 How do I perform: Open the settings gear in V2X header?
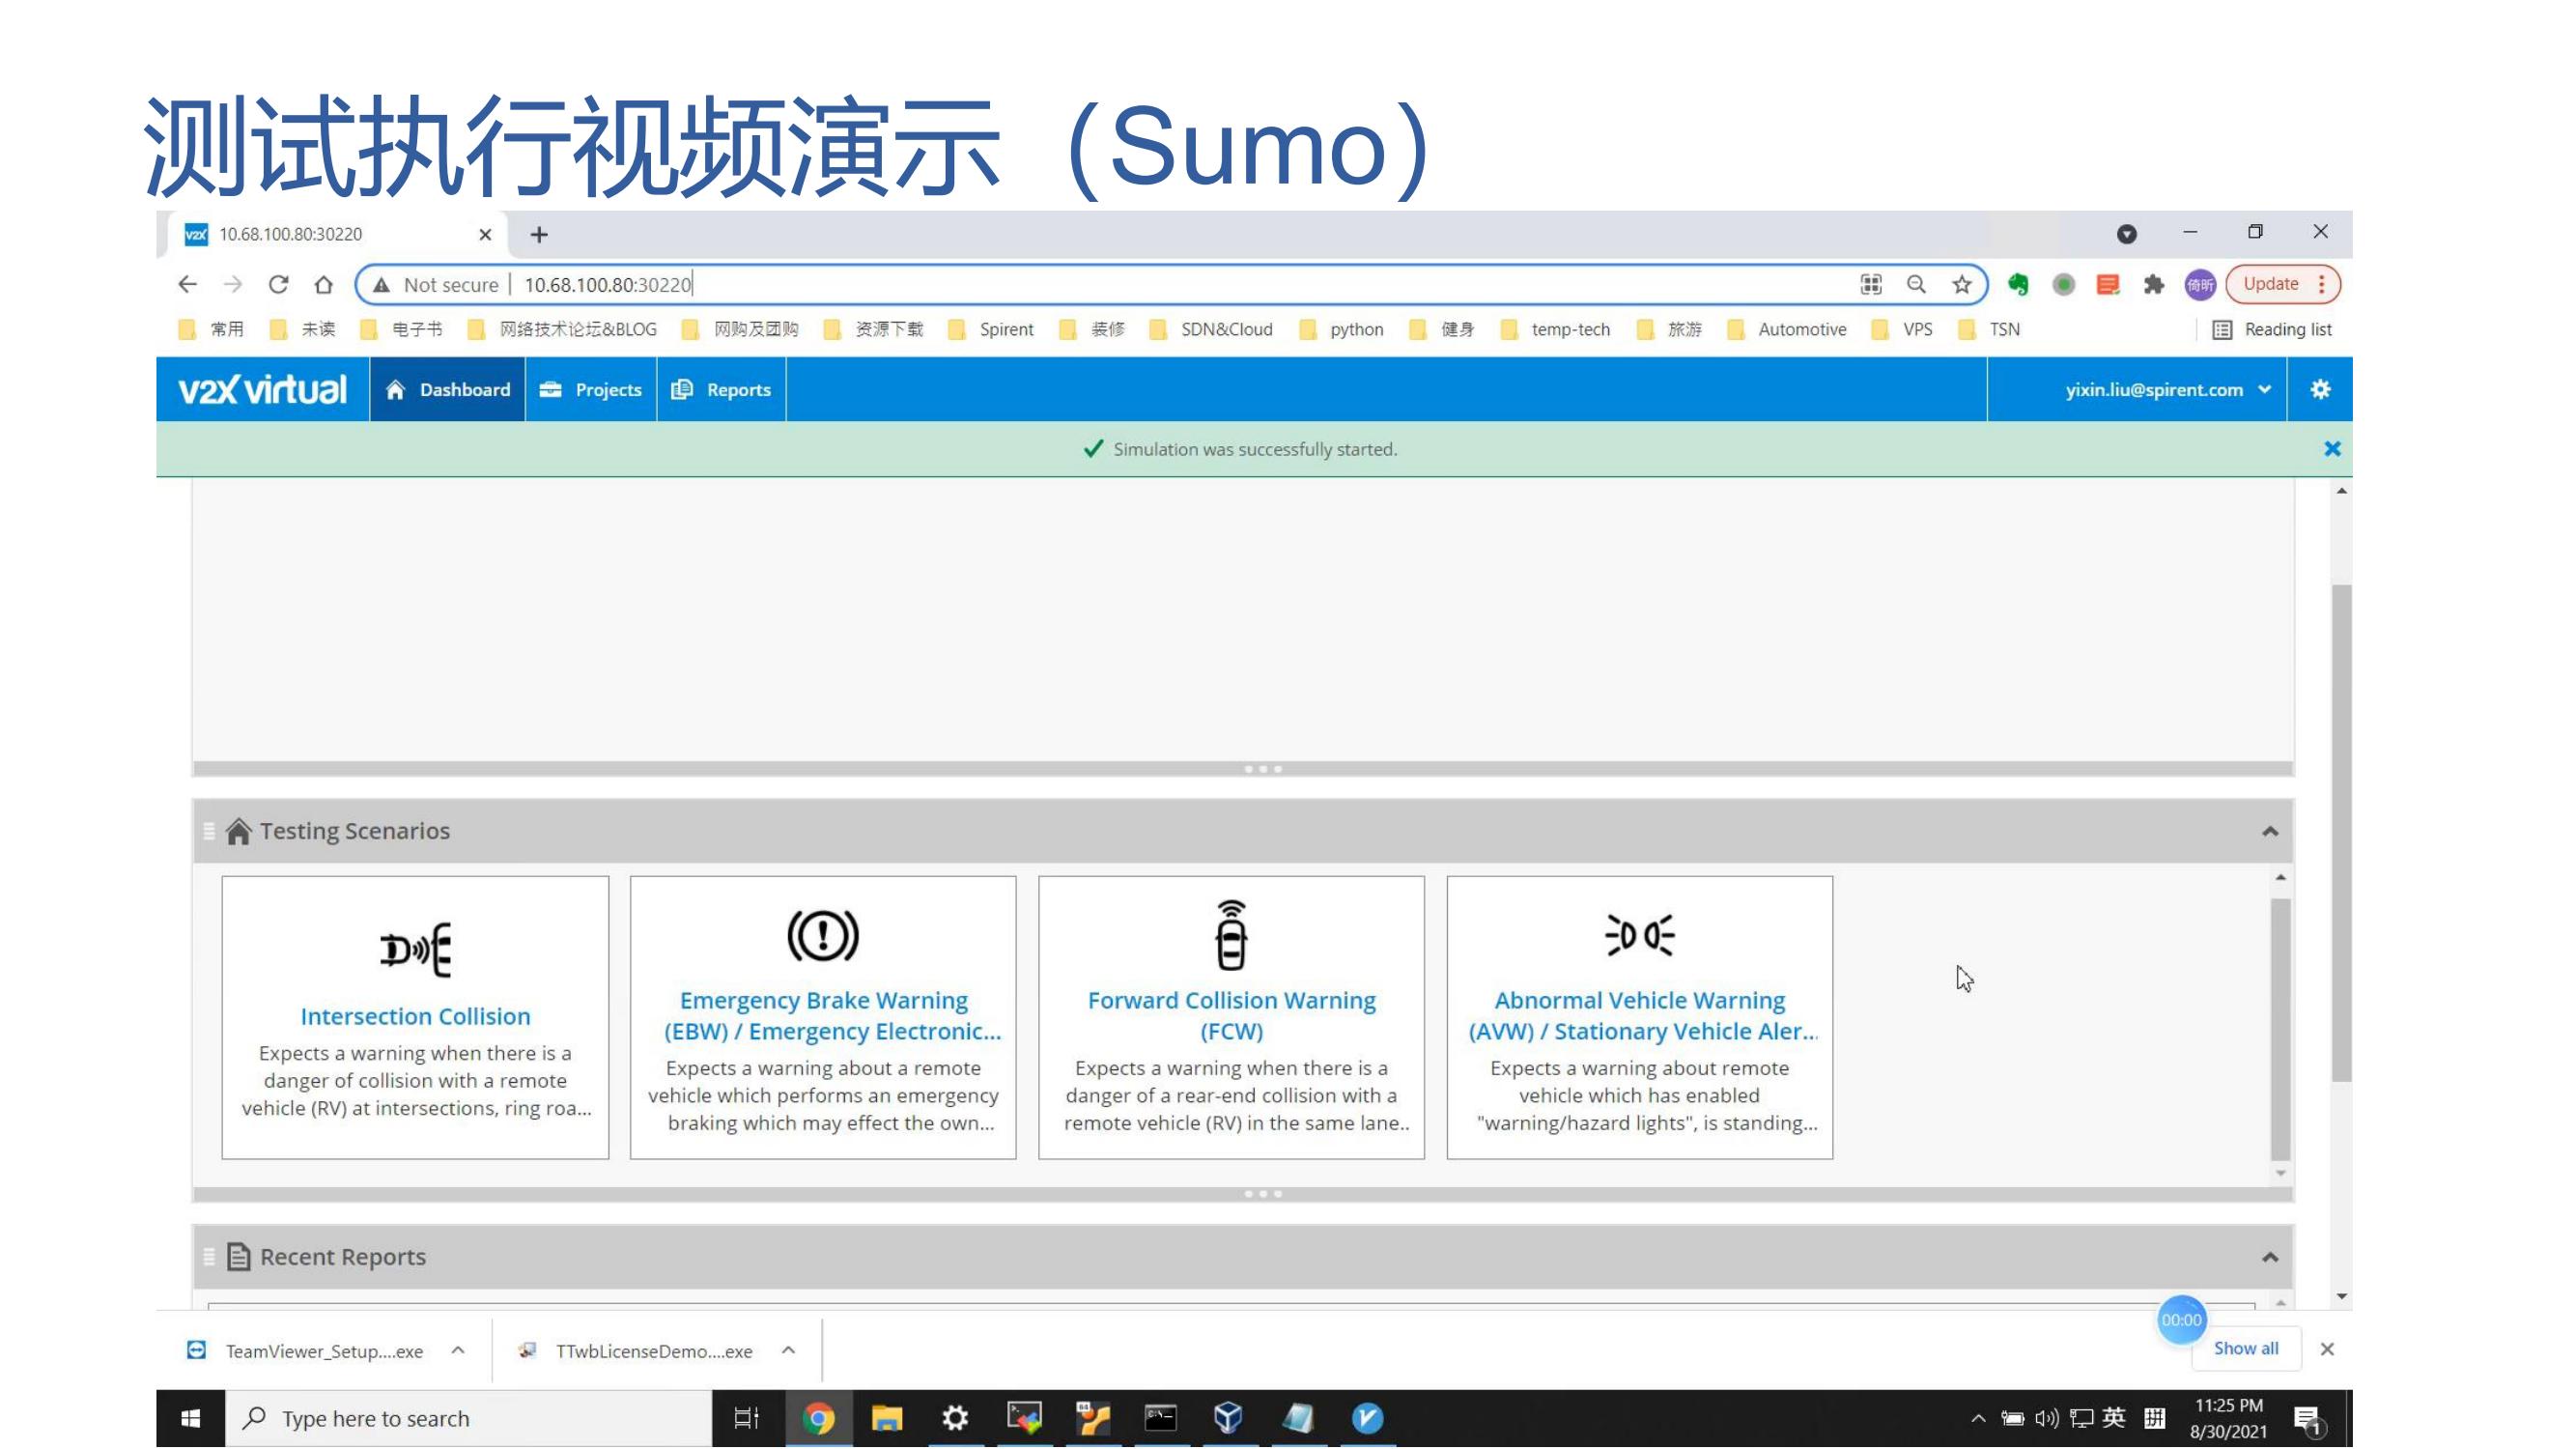(x=2320, y=390)
